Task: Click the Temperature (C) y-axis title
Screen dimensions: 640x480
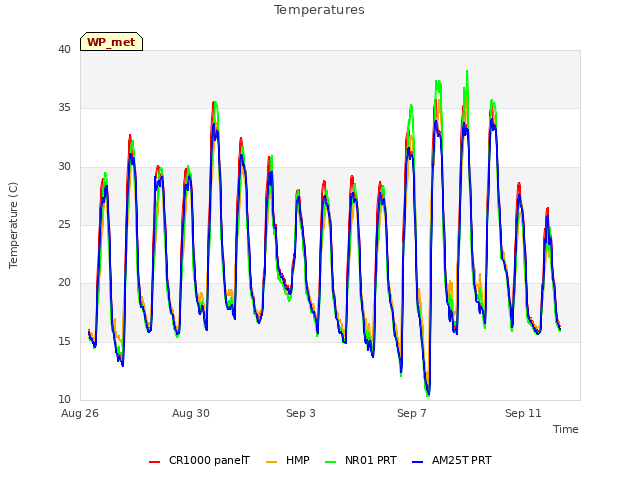Action: (13, 225)
